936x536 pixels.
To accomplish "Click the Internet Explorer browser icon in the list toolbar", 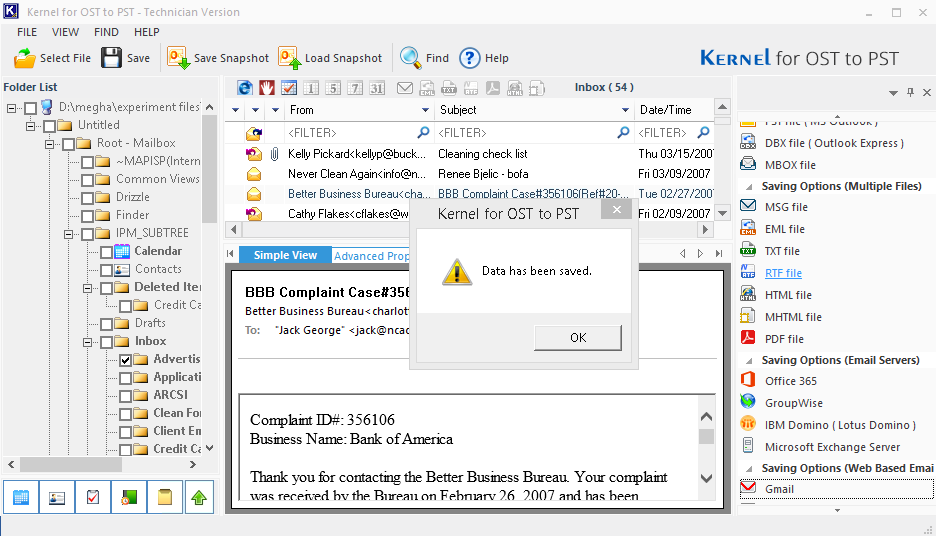I will (x=245, y=88).
